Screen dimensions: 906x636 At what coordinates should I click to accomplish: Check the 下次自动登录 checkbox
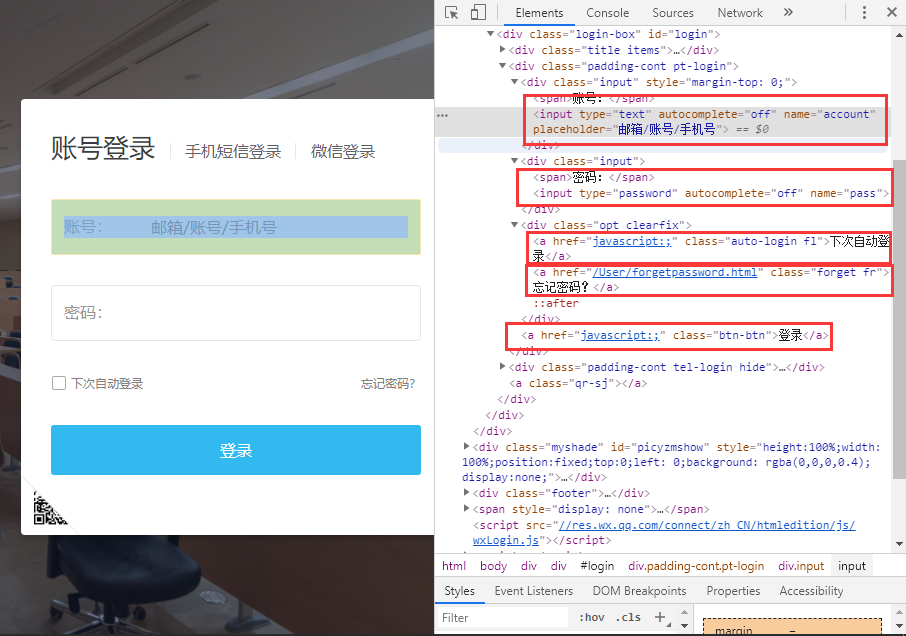pyautogui.click(x=59, y=383)
